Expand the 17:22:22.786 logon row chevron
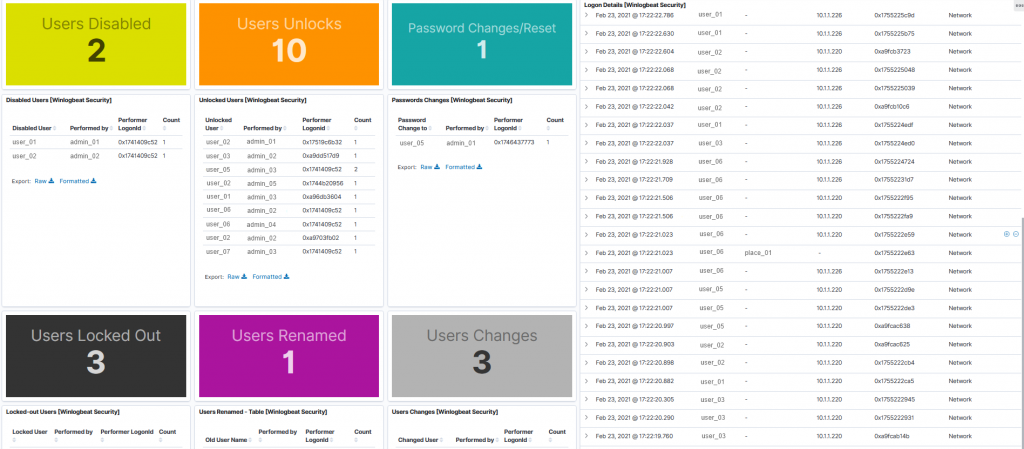This screenshot has height=449, width=1024. (x=586, y=14)
